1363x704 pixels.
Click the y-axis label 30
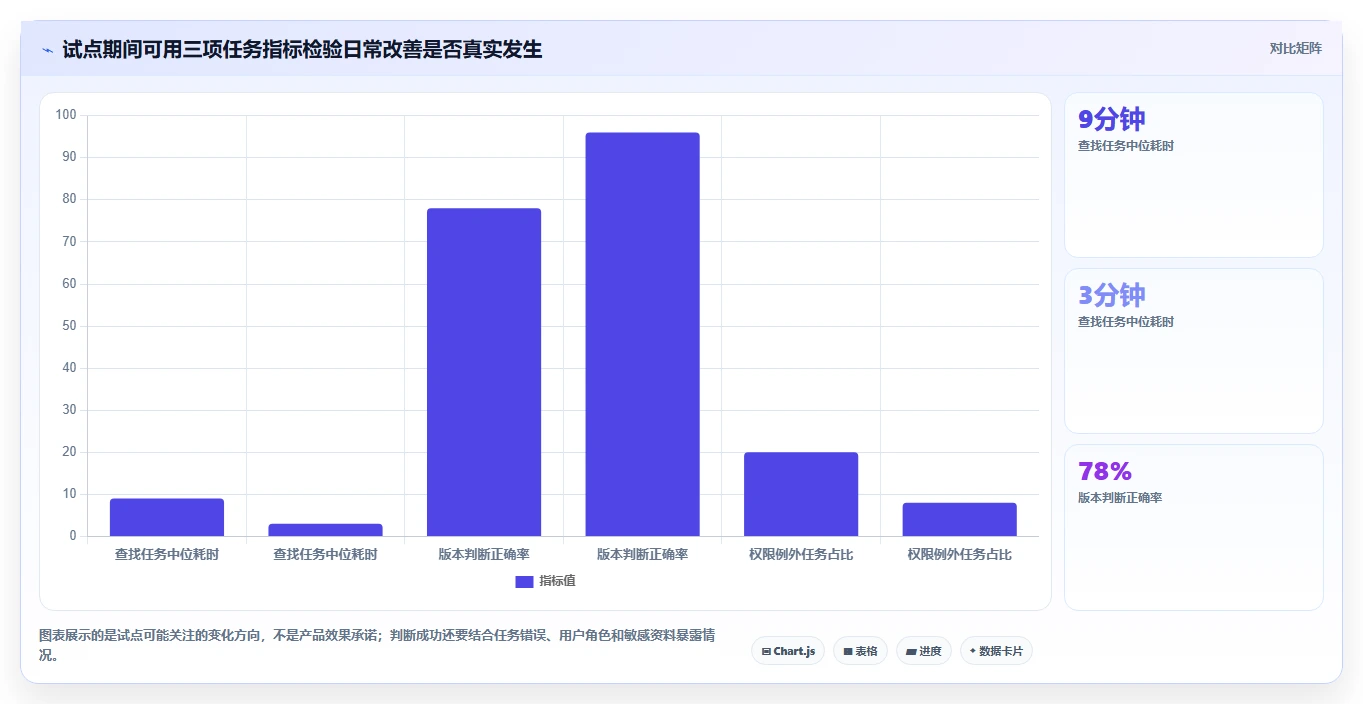[70, 410]
